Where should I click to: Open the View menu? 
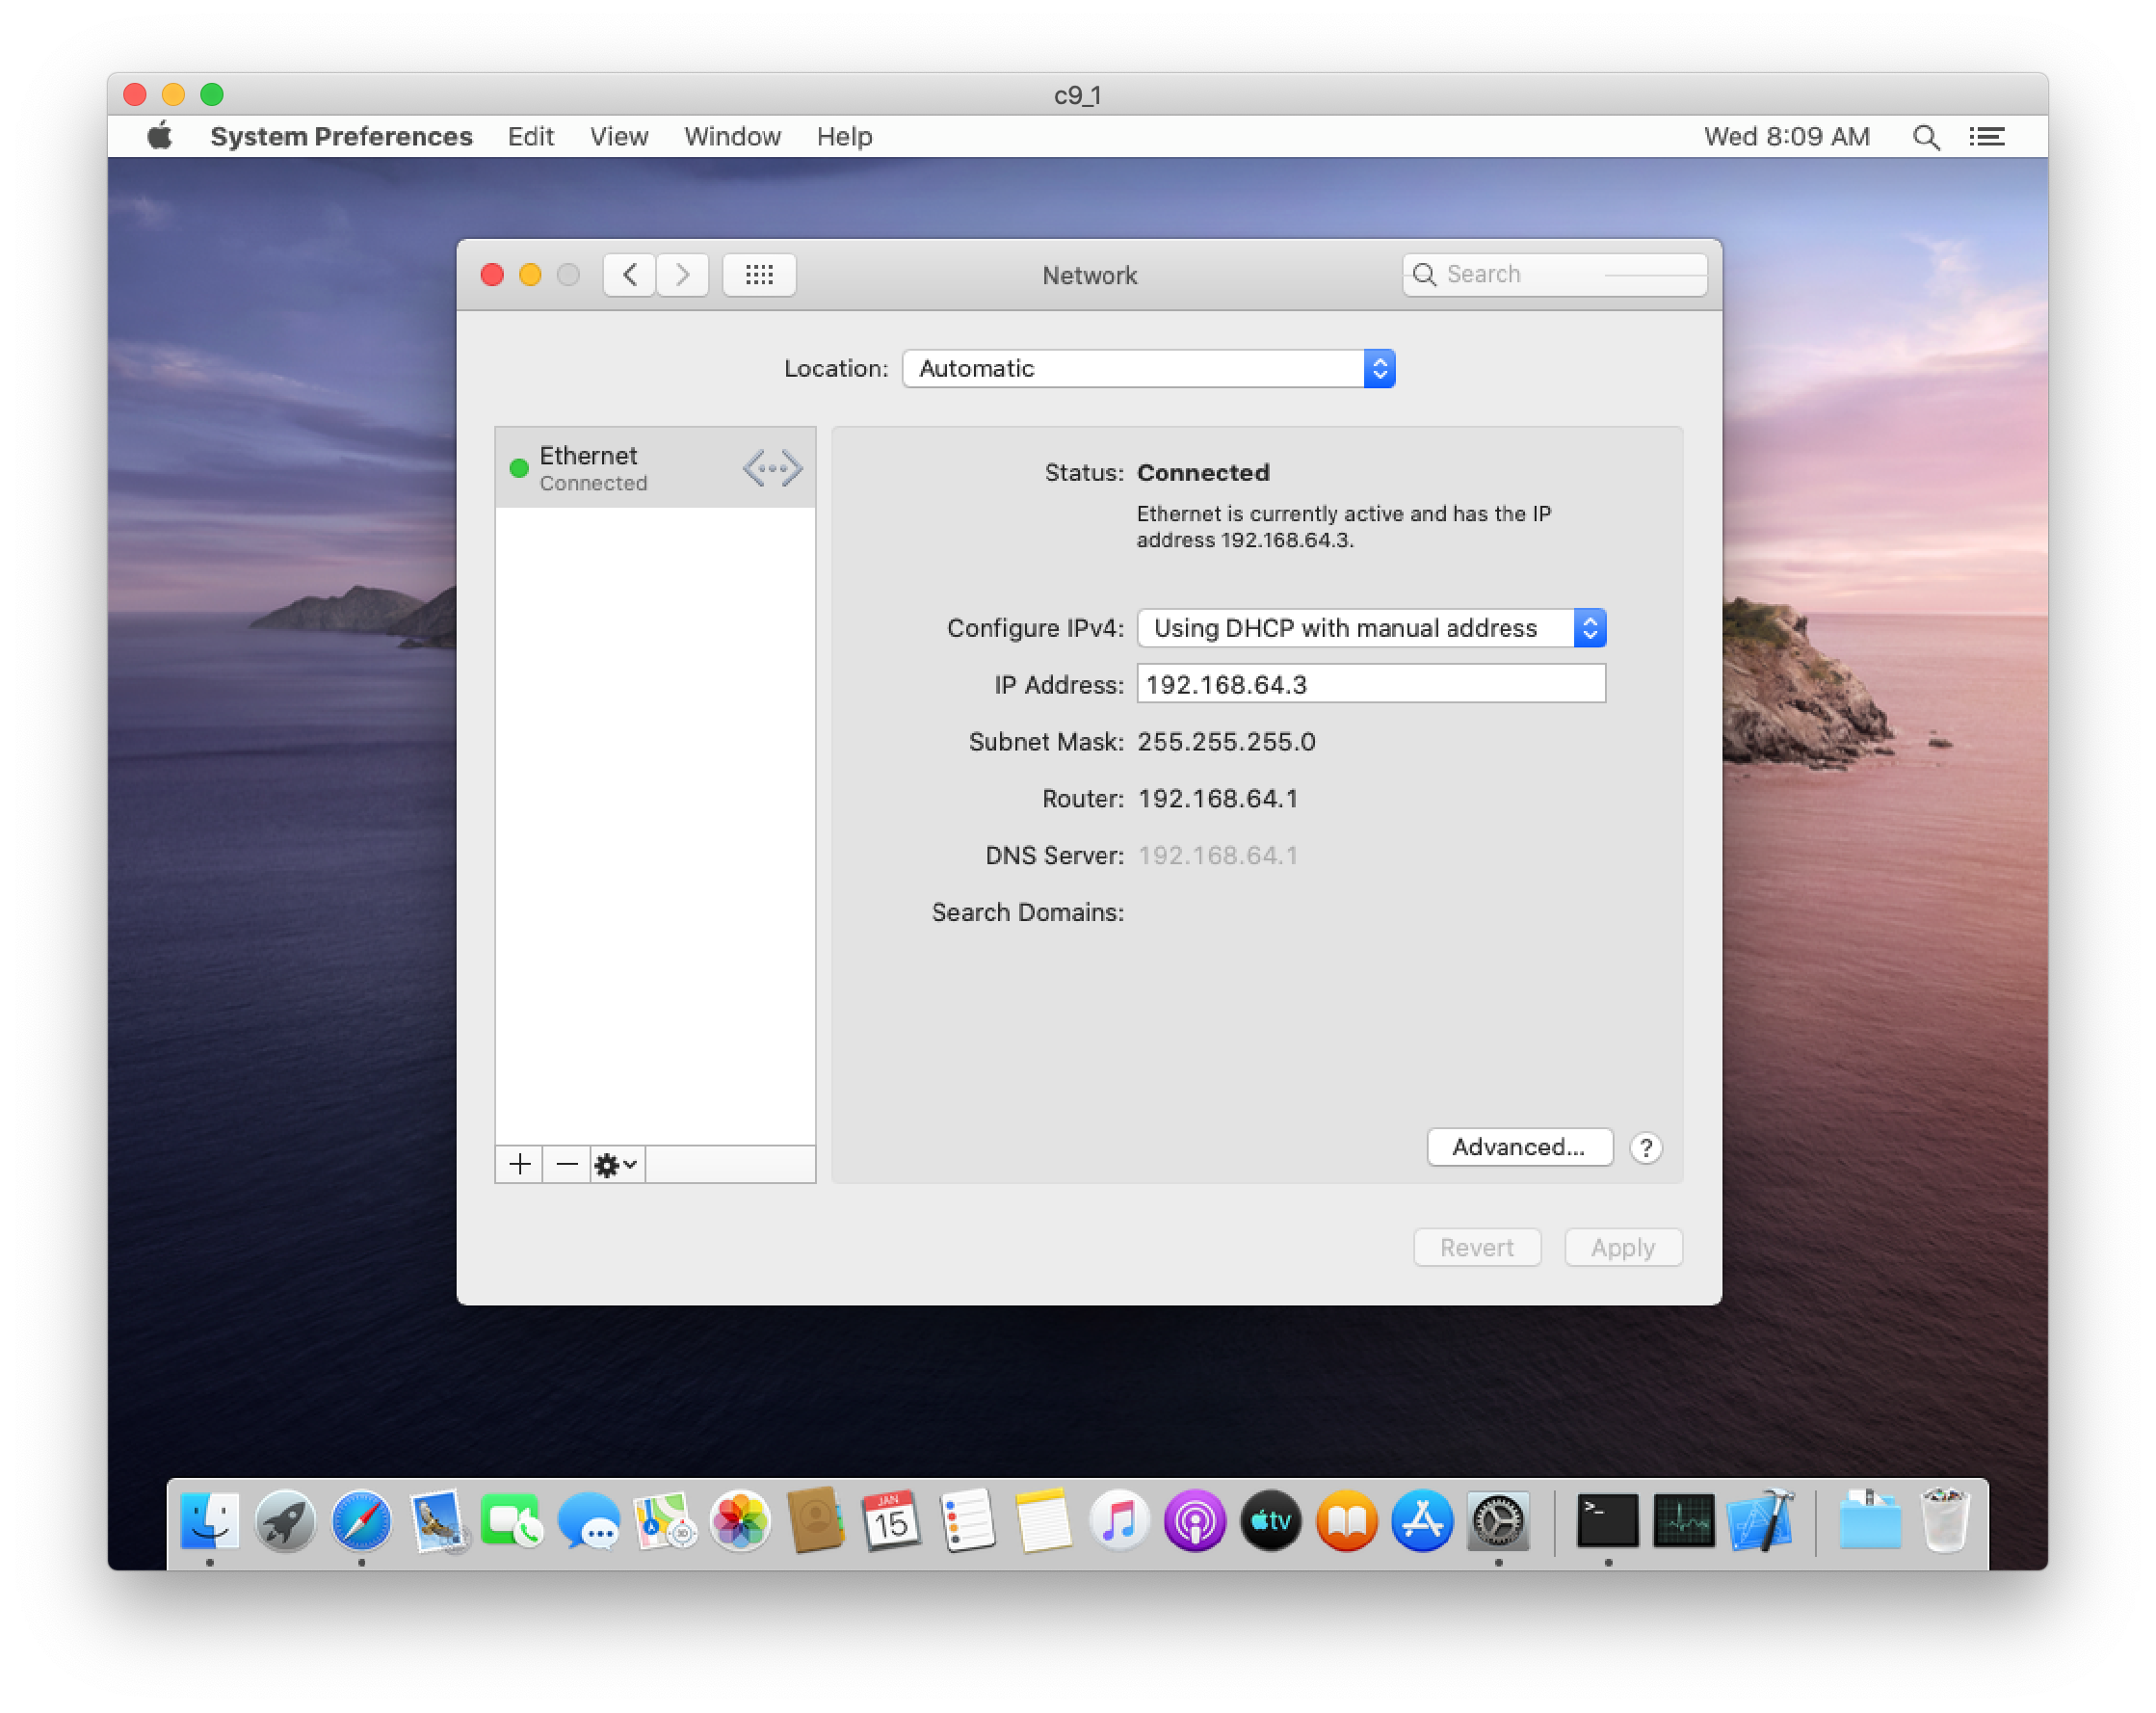[x=618, y=136]
